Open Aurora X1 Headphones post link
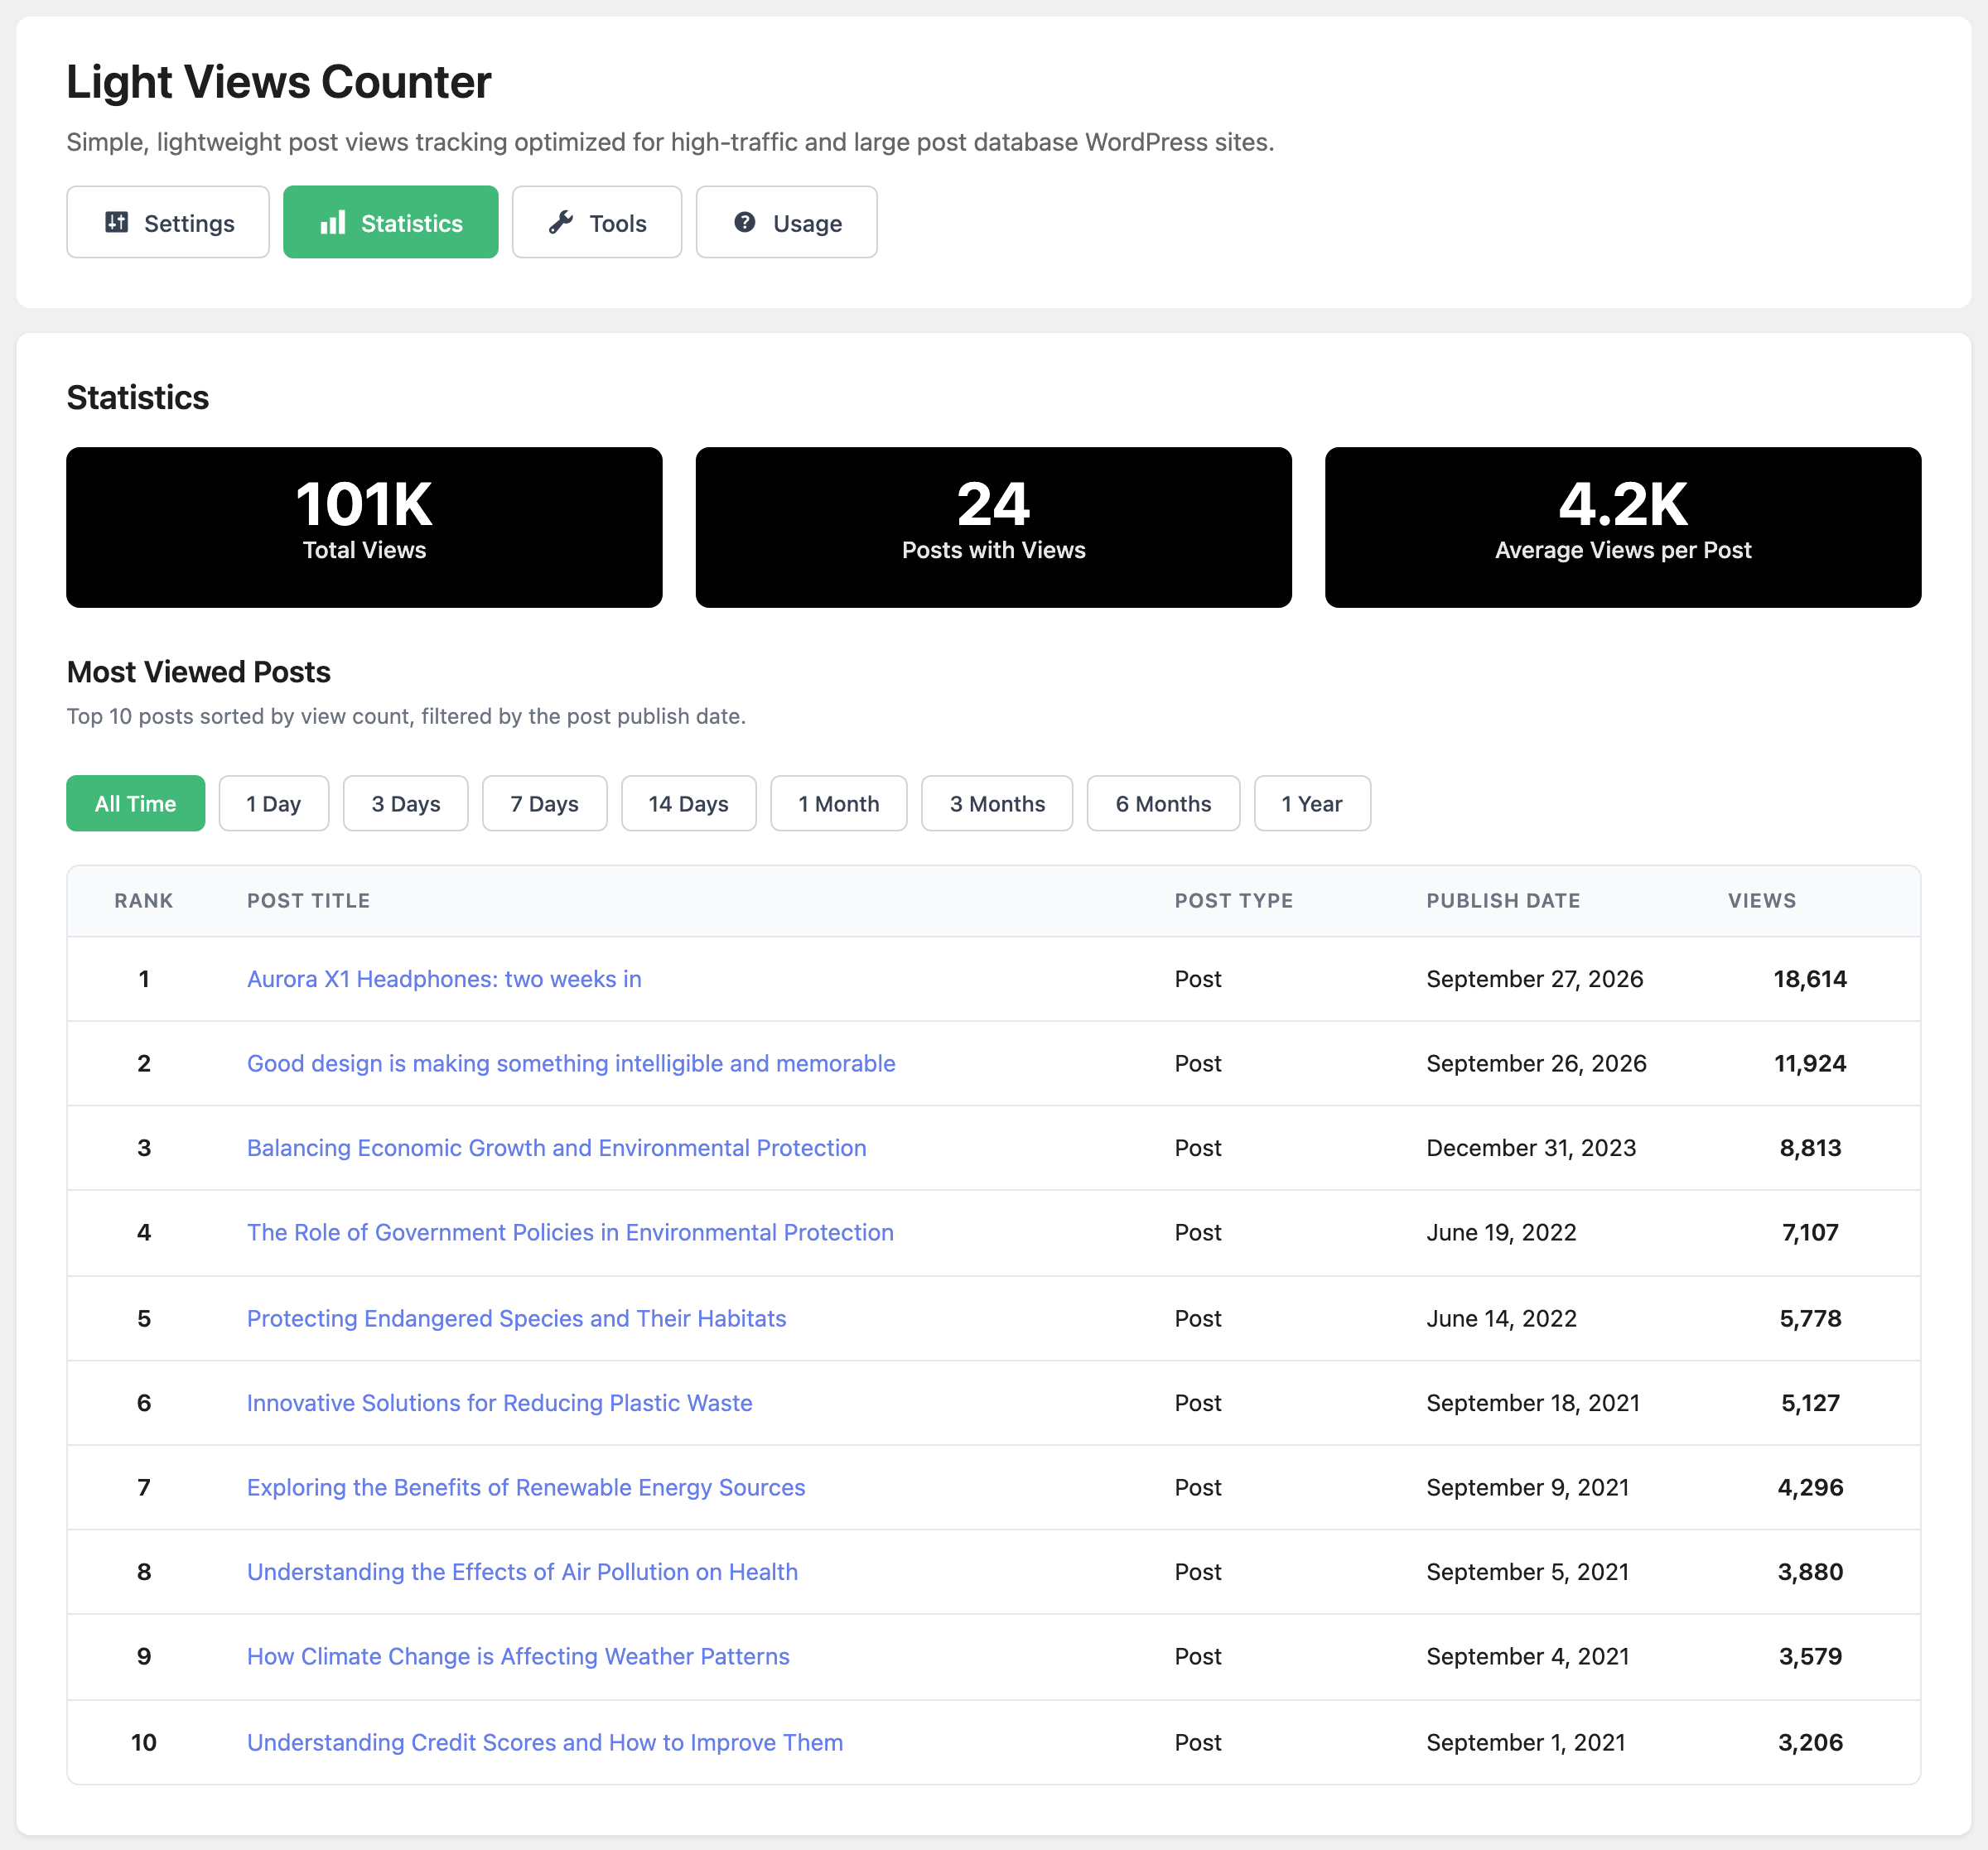Screen dimensions: 1988x1850 444,979
